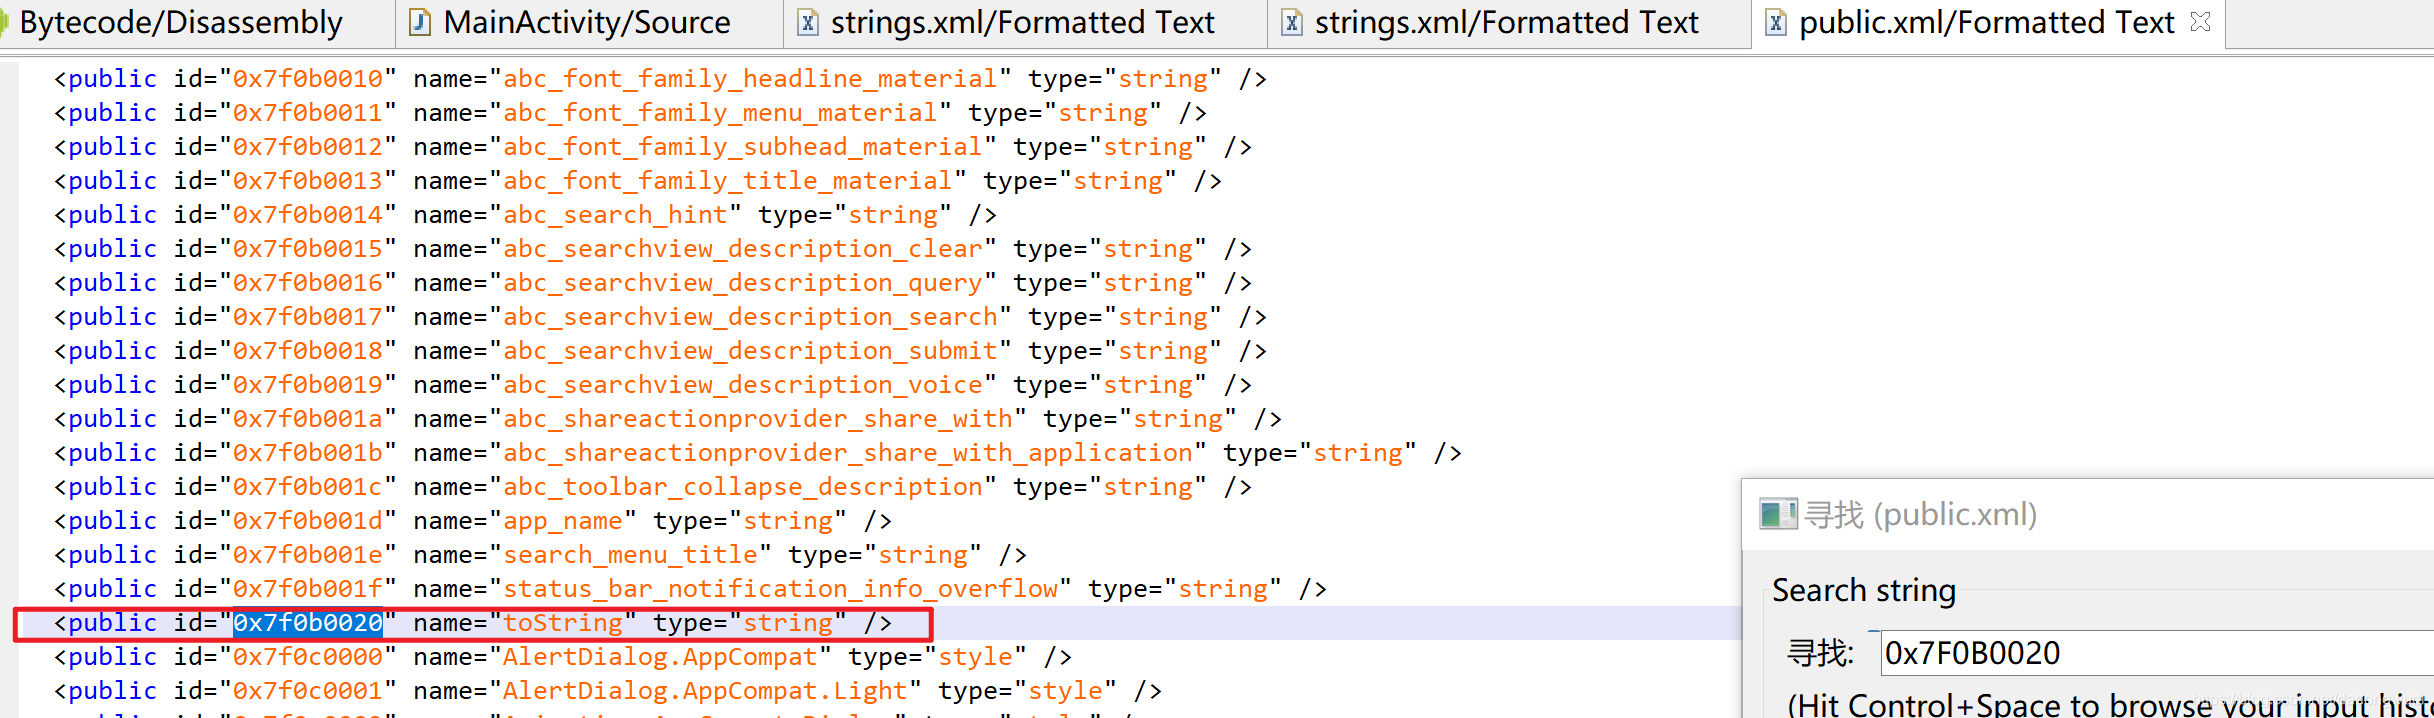The height and width of the screenshot is (718, 2434).
Task: Click the name status_bar_notification_info_overflow
Action: [x=780, y=589]
